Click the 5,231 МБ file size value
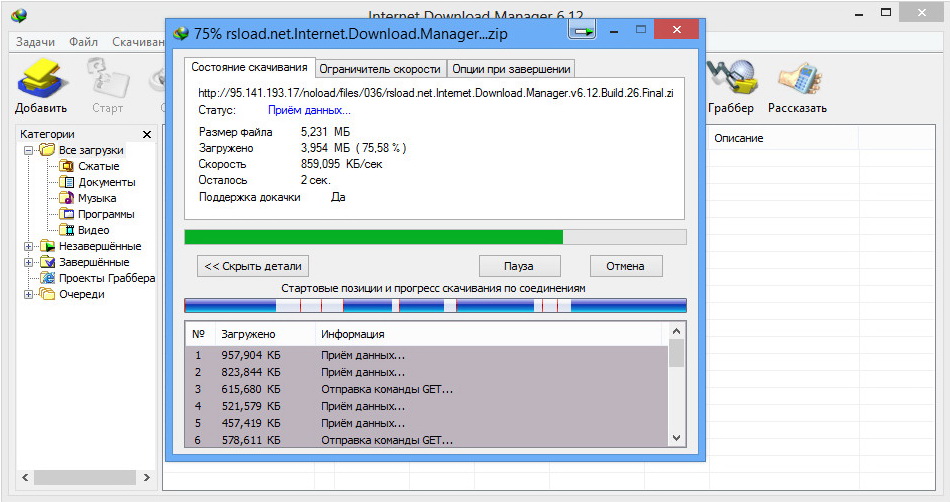This screenshot has width=950, height=502. pyautogui.click(x=325, y=132)
